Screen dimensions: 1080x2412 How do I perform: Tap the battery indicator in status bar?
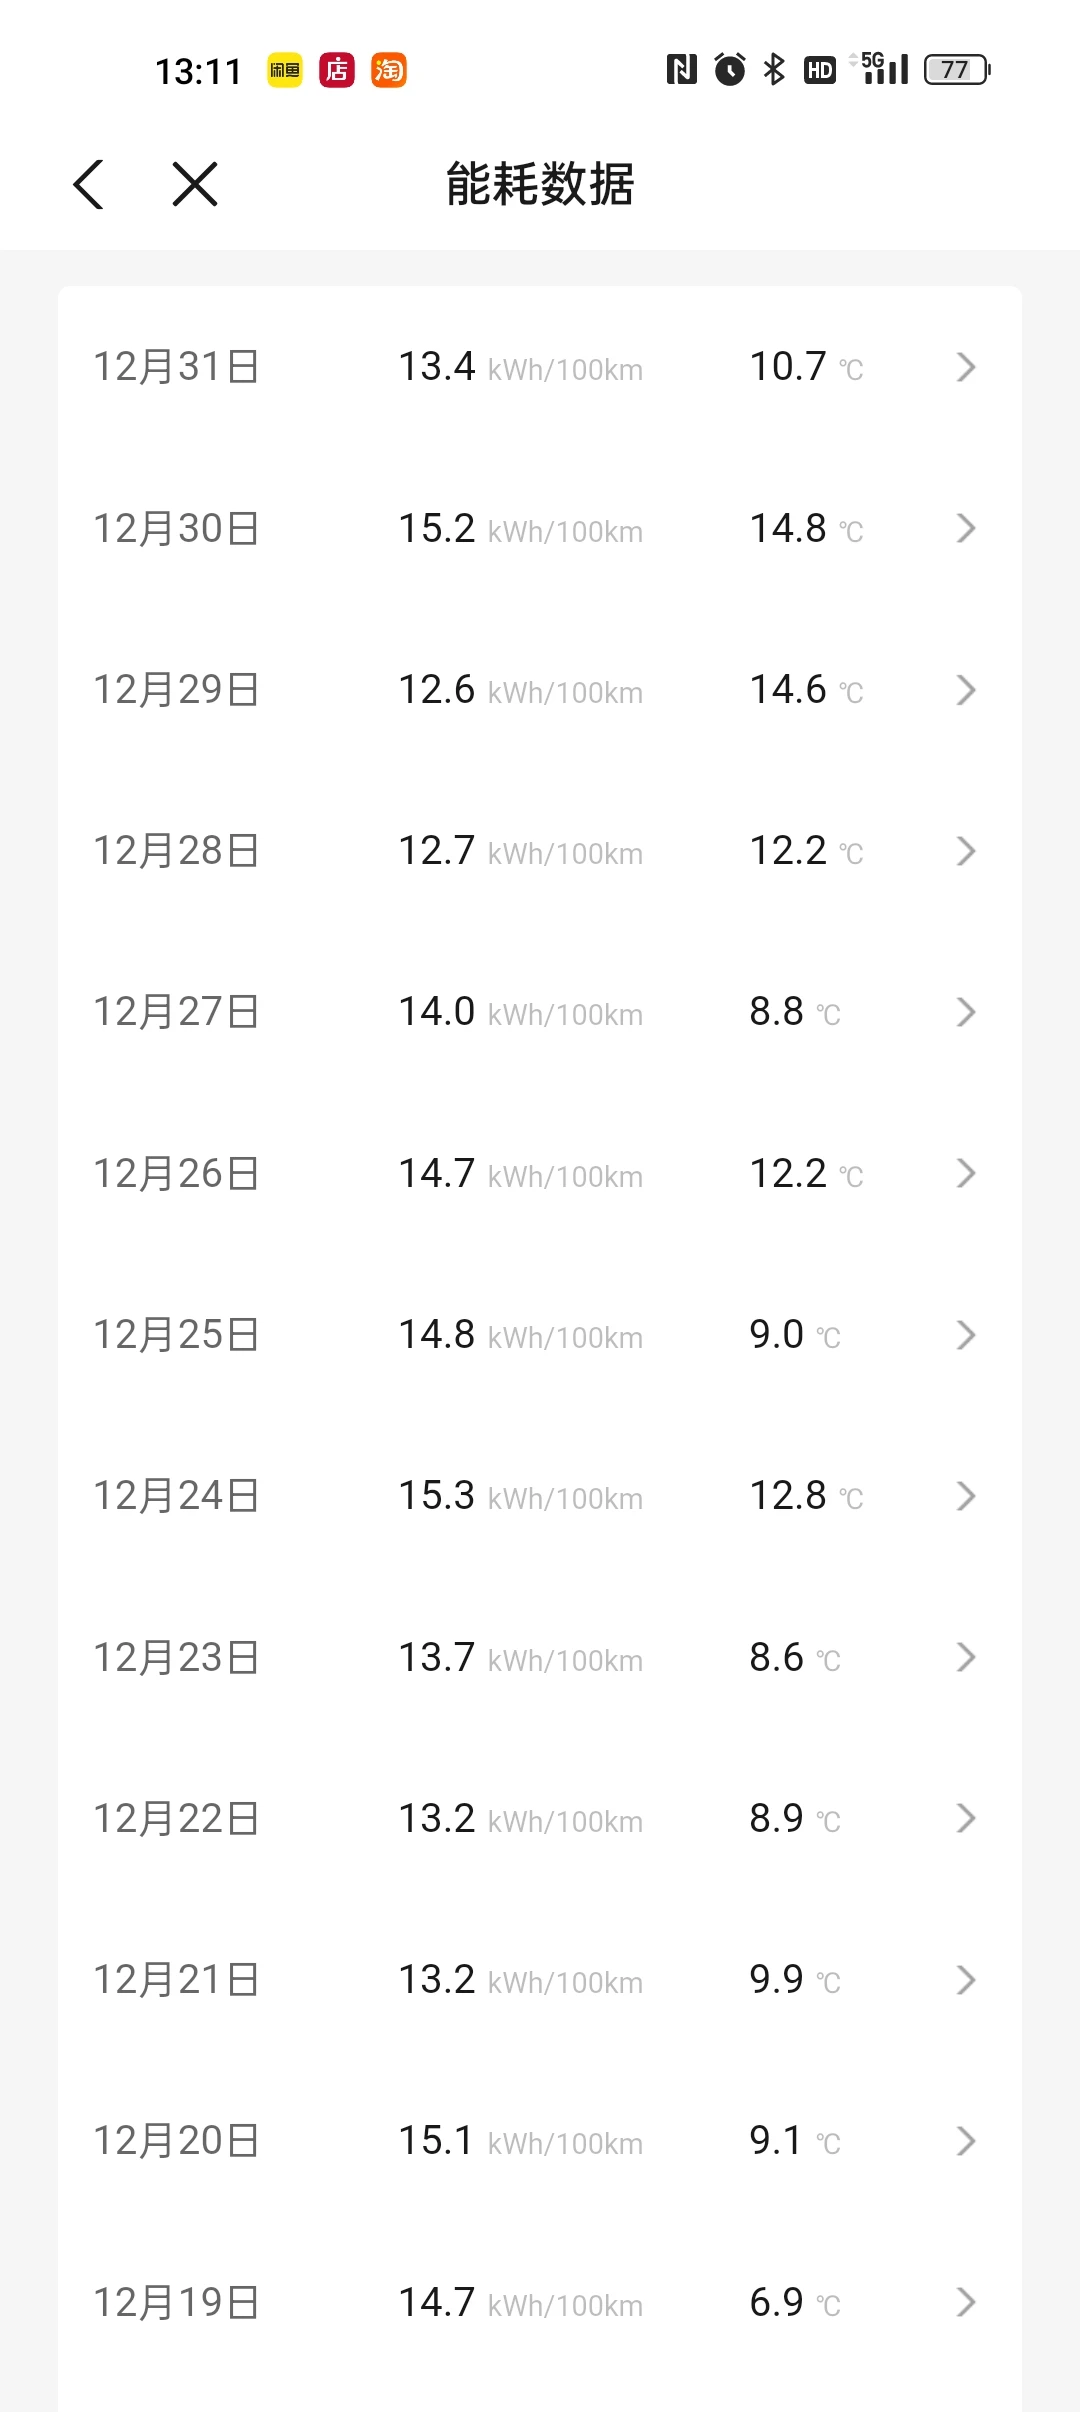click(957, 70)
